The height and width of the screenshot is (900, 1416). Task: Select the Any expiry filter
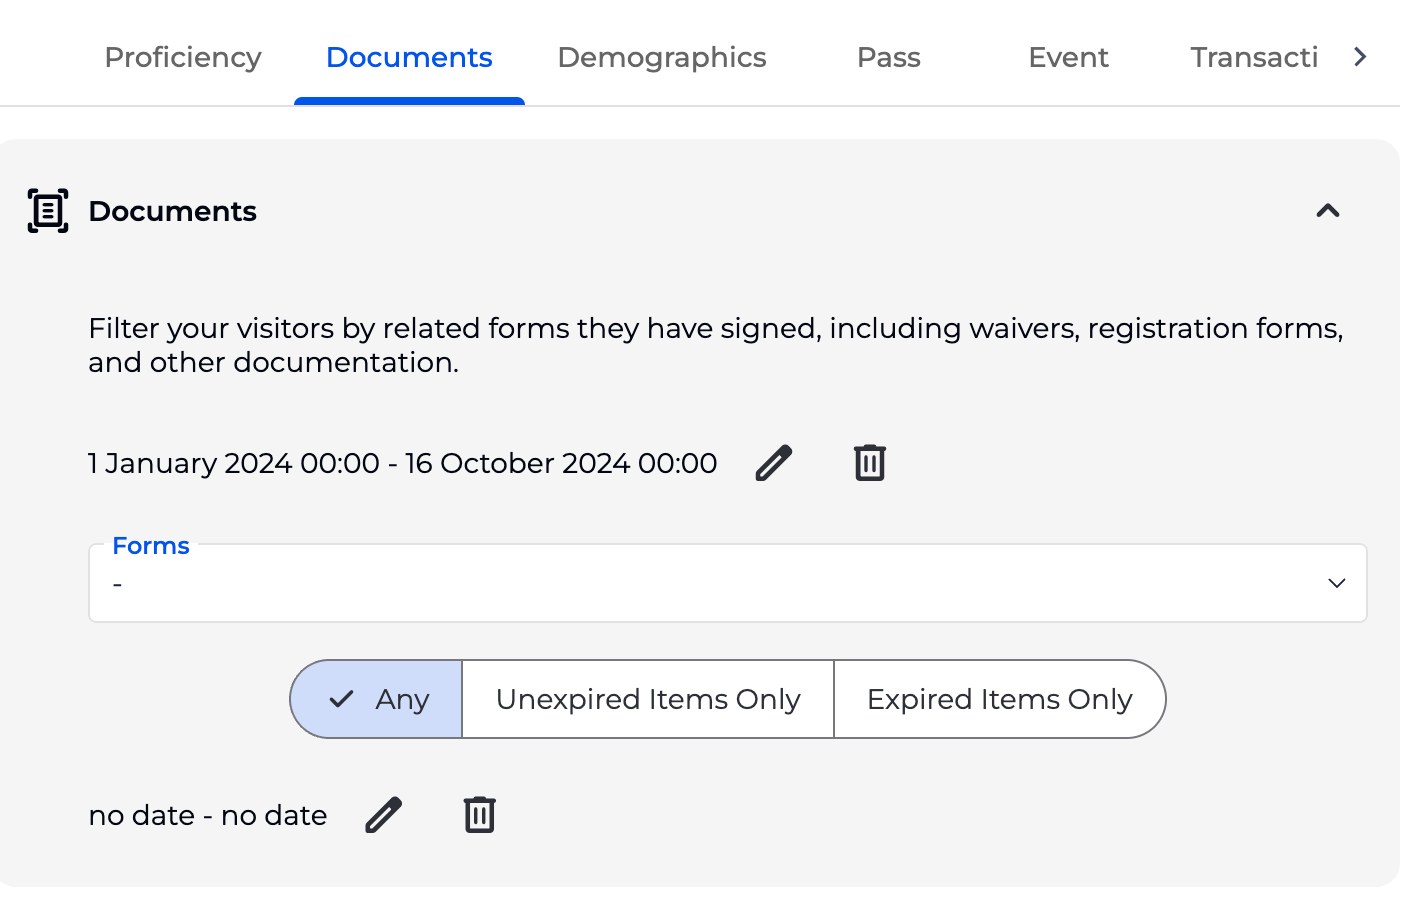[x=377, y=699]
